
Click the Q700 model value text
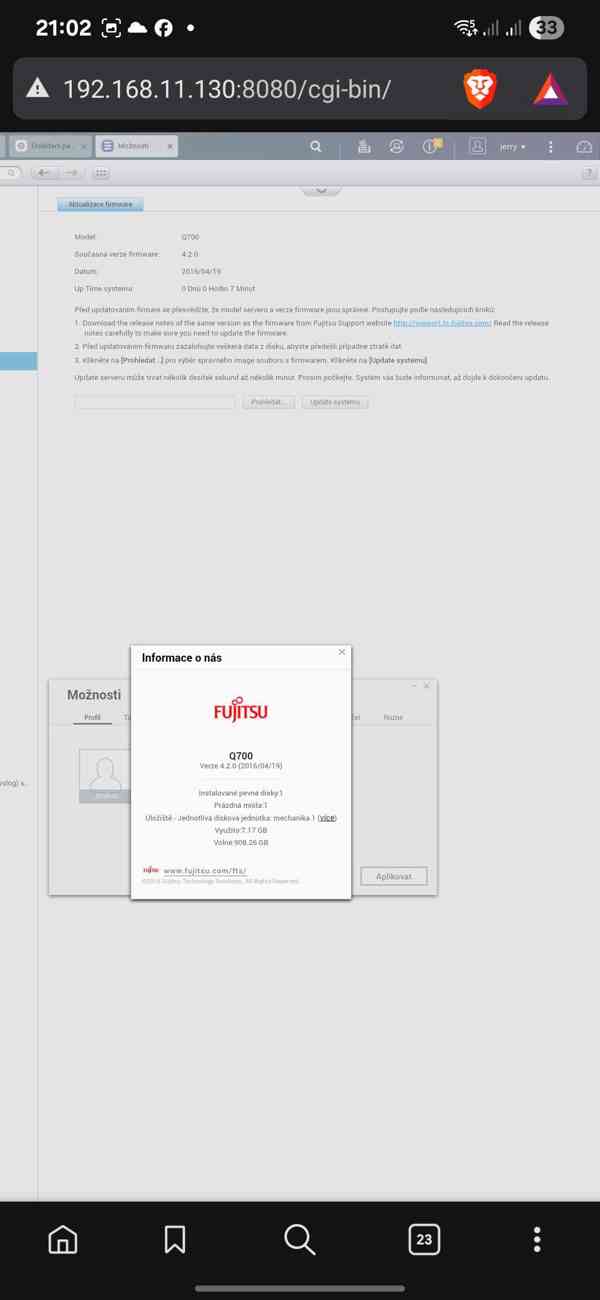(x=190, y=237)
